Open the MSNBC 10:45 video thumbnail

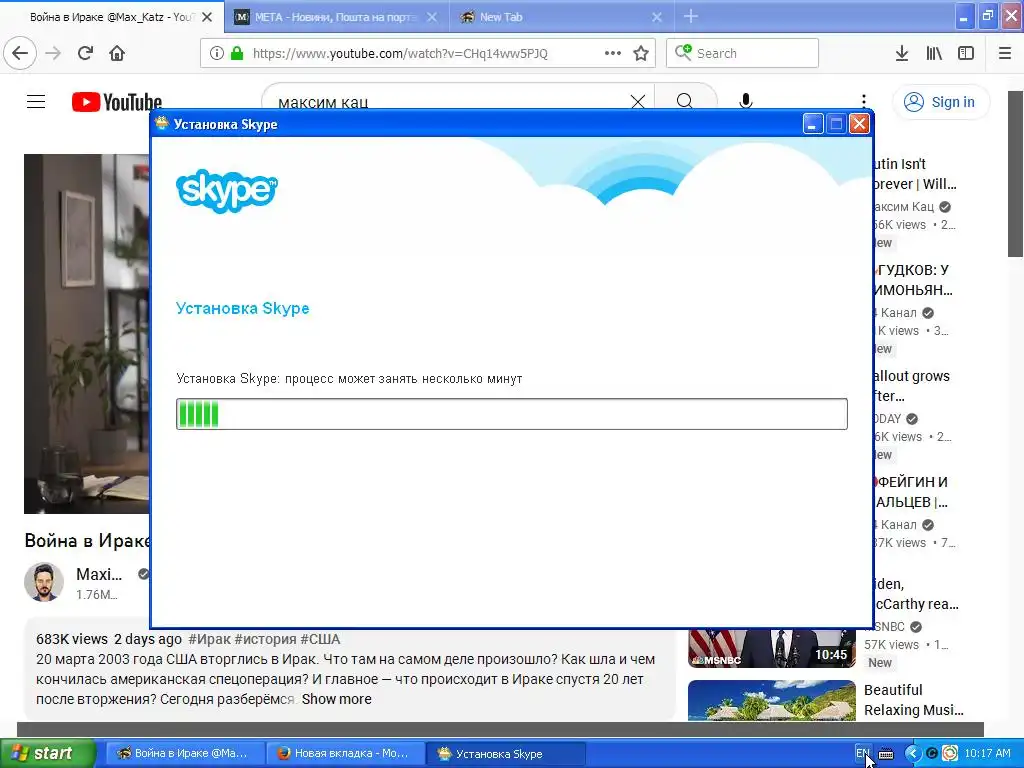click(x=771, y=648)
